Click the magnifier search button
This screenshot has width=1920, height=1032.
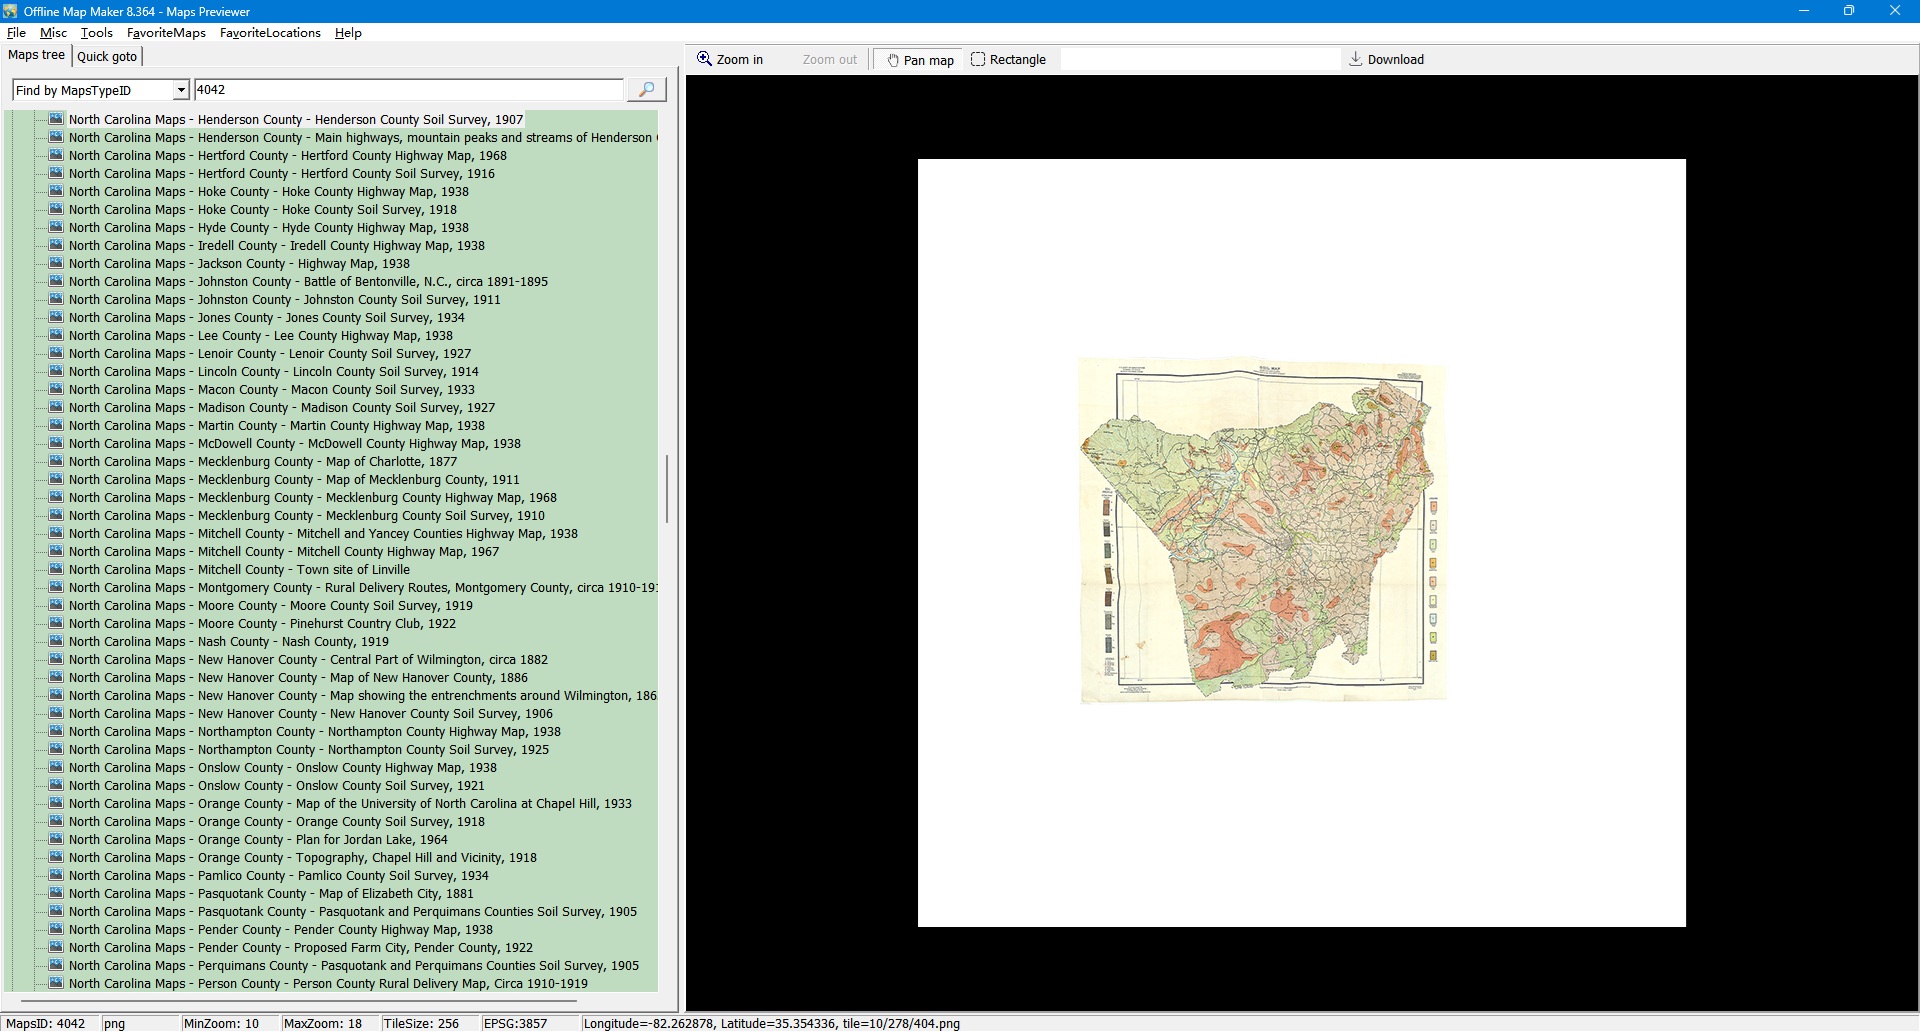coord(646,90)
